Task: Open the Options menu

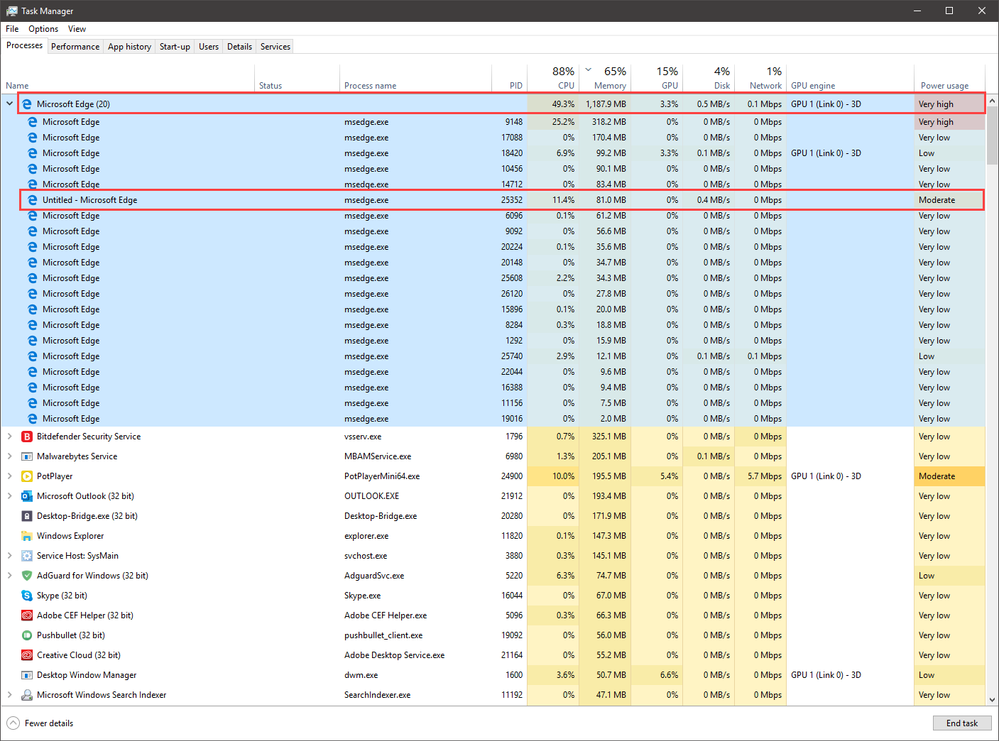Action: pyautogui.click(x=43, y=29)
